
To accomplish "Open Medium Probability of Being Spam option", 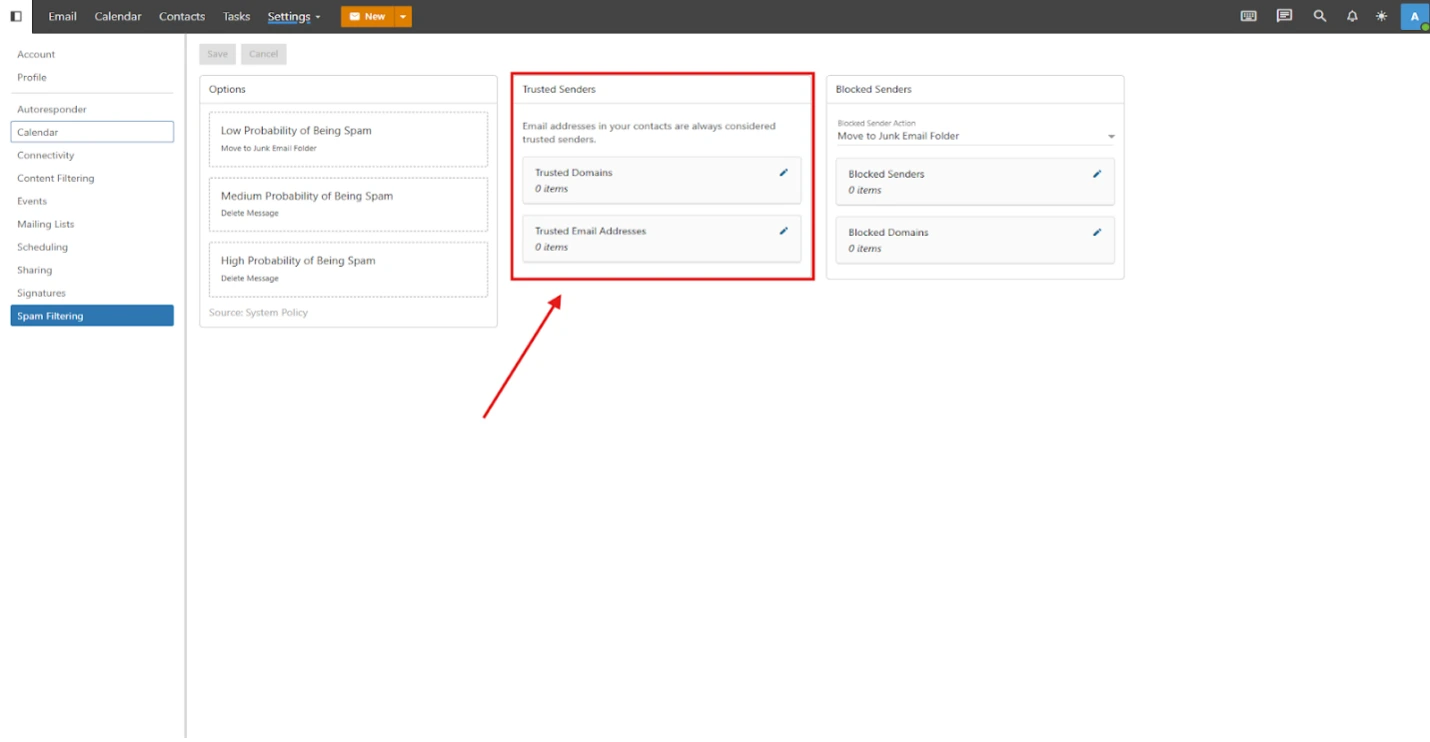I will (x=348, y=204).
